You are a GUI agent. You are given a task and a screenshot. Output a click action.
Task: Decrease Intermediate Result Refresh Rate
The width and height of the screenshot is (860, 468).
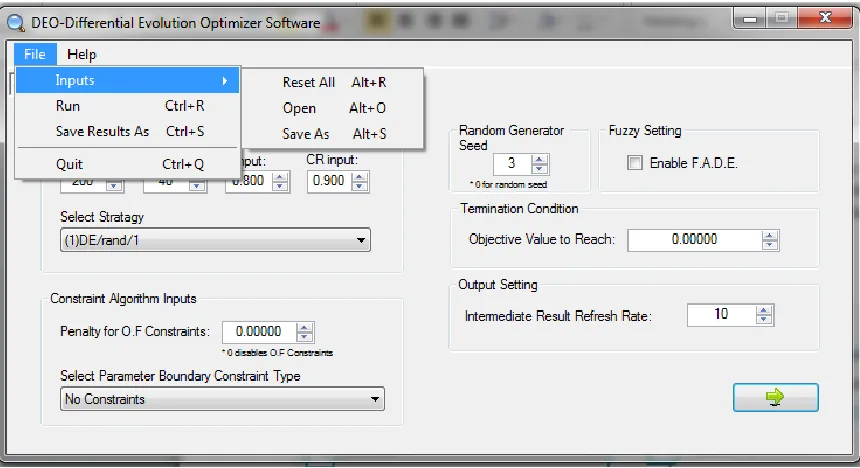click(x=763, y=320)
